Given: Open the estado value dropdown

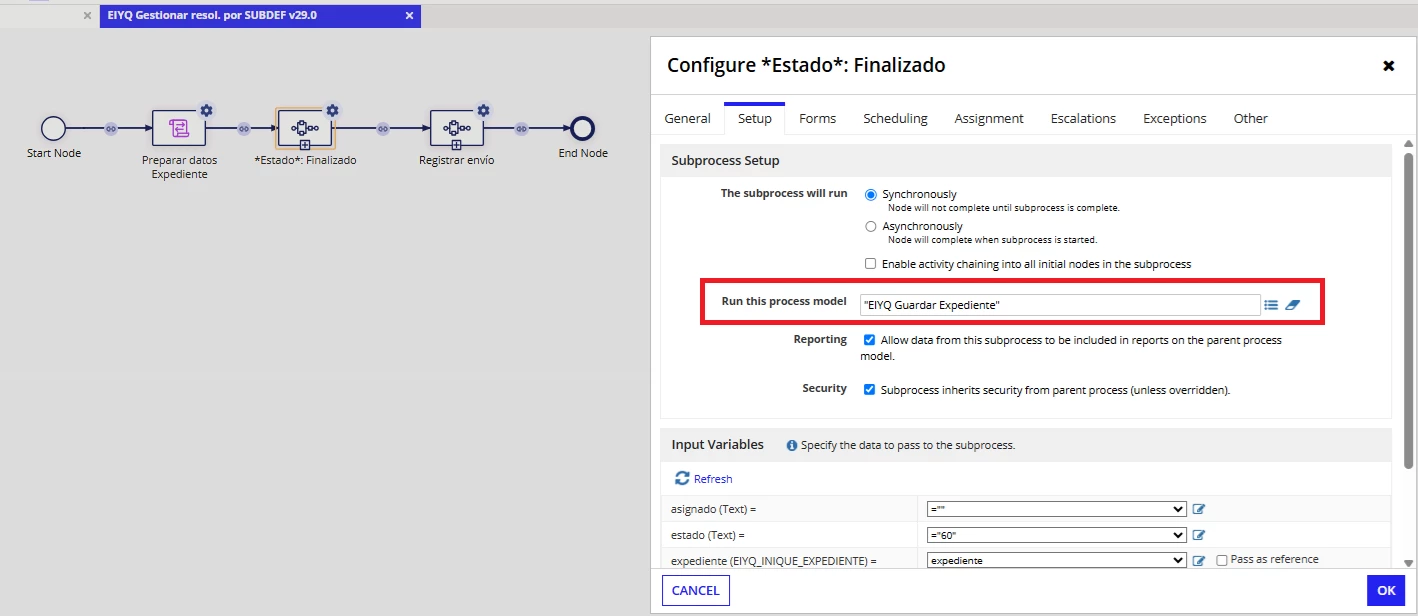Looking at the screenshot, I should 1057,535.
